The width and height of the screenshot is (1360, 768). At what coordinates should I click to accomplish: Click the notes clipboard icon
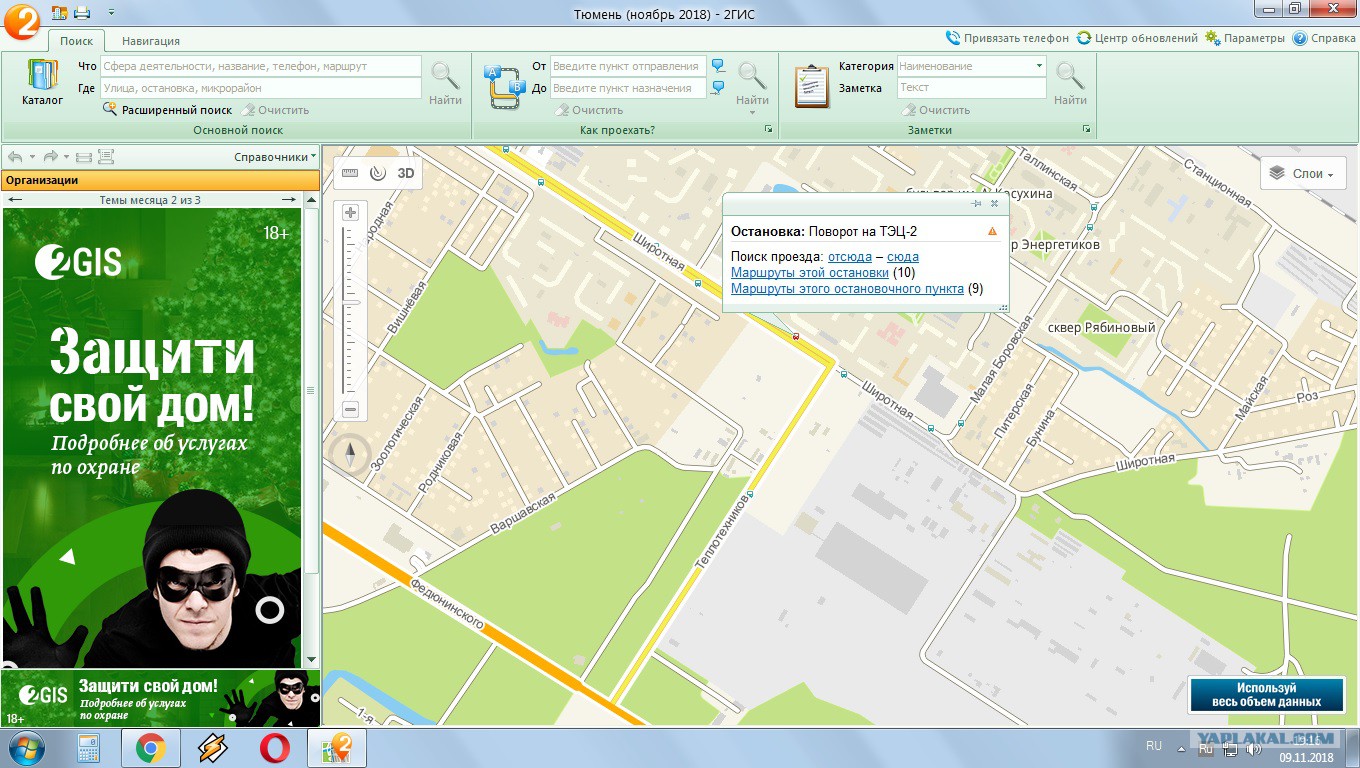tap(811, 86)
